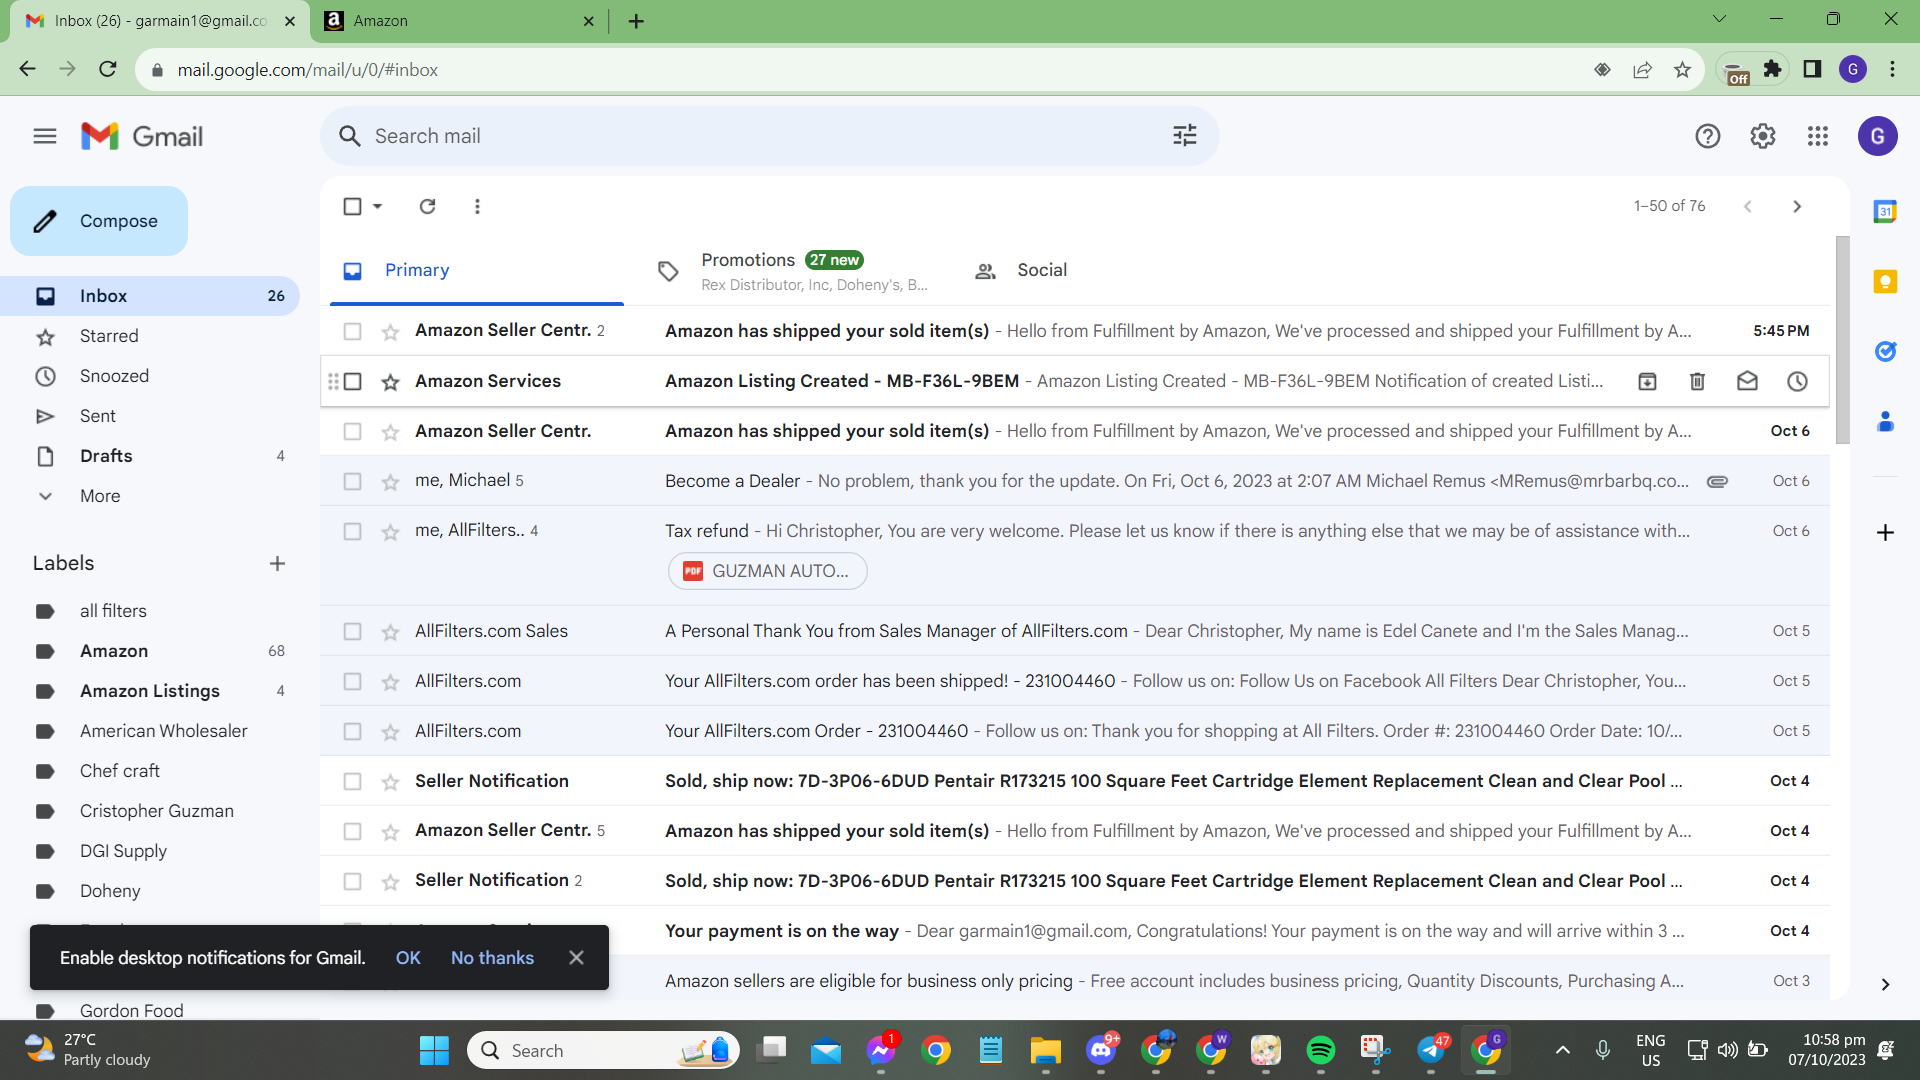Open Gmail Settings gear icon

click(x=1763, y=136)
